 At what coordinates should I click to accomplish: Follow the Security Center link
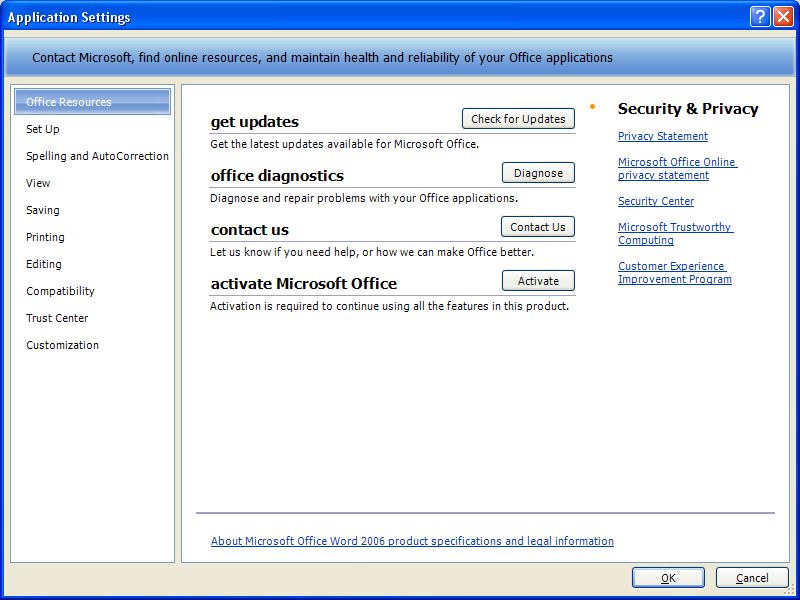click(x=655, y=201)
